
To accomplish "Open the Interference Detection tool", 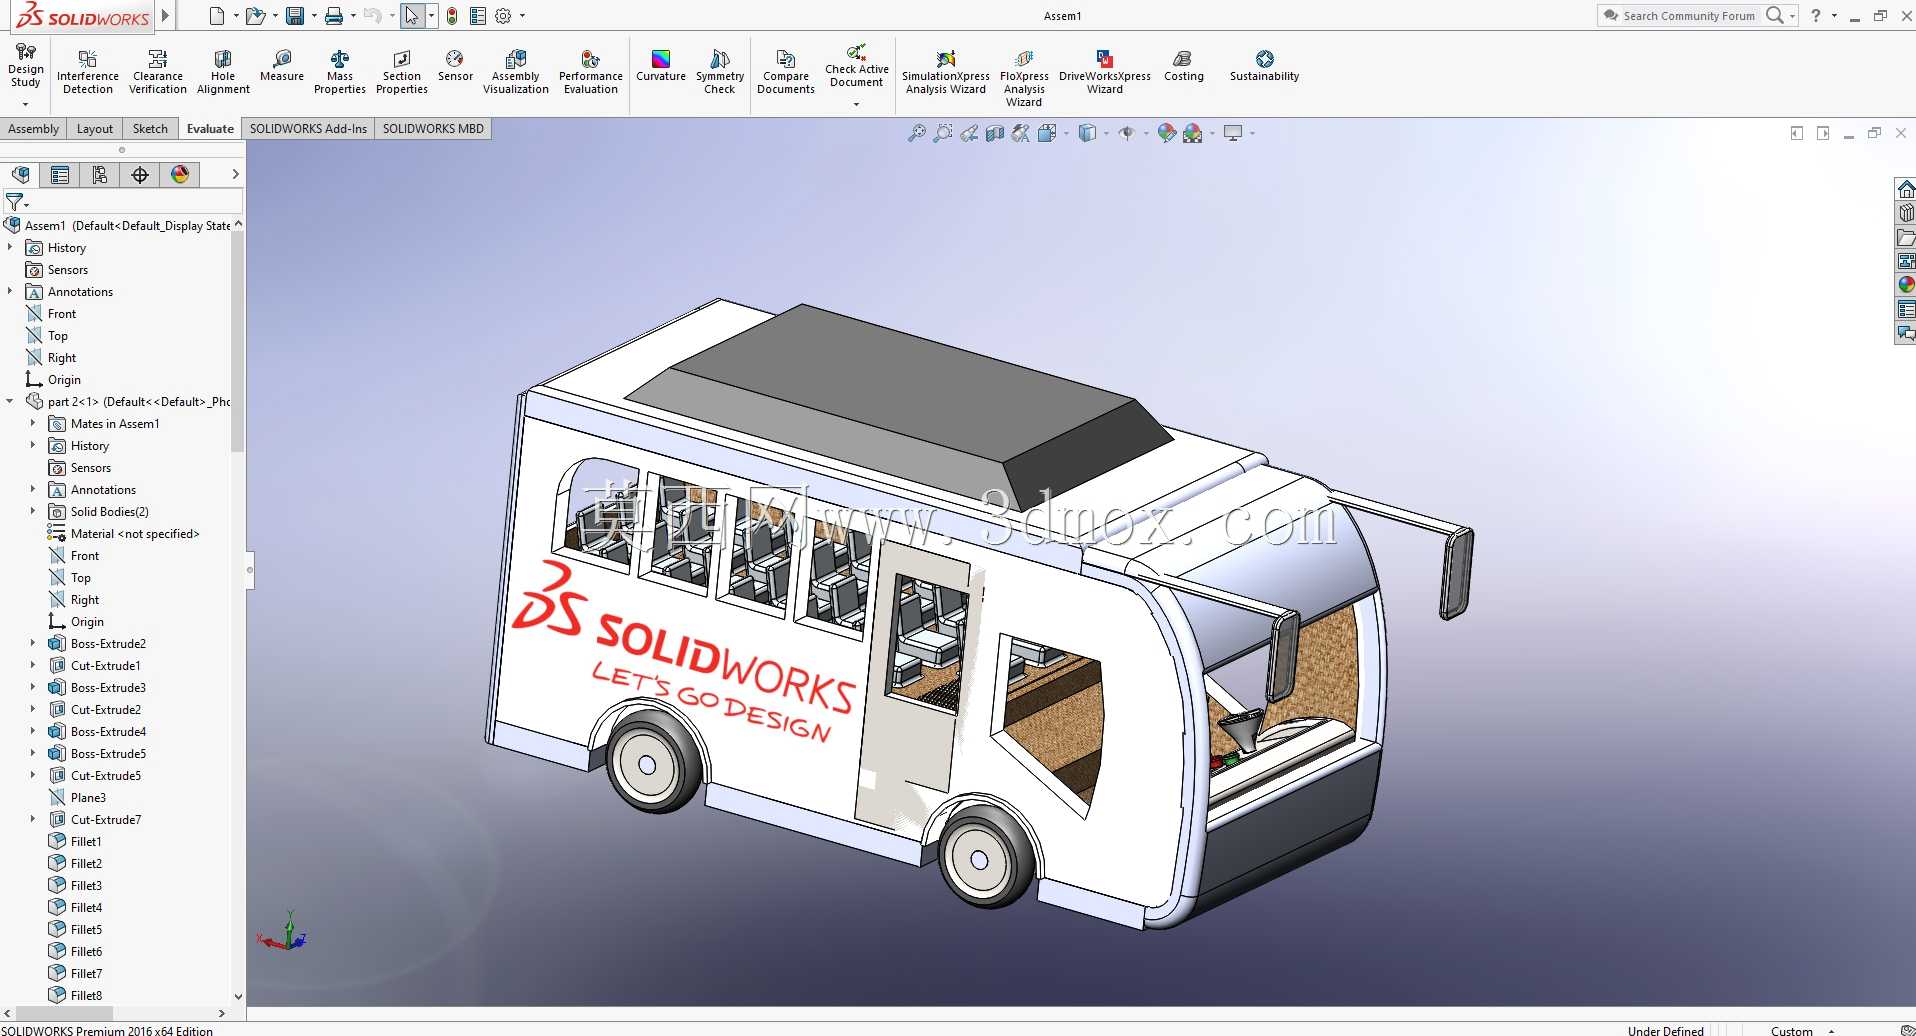I will (88, 72).
